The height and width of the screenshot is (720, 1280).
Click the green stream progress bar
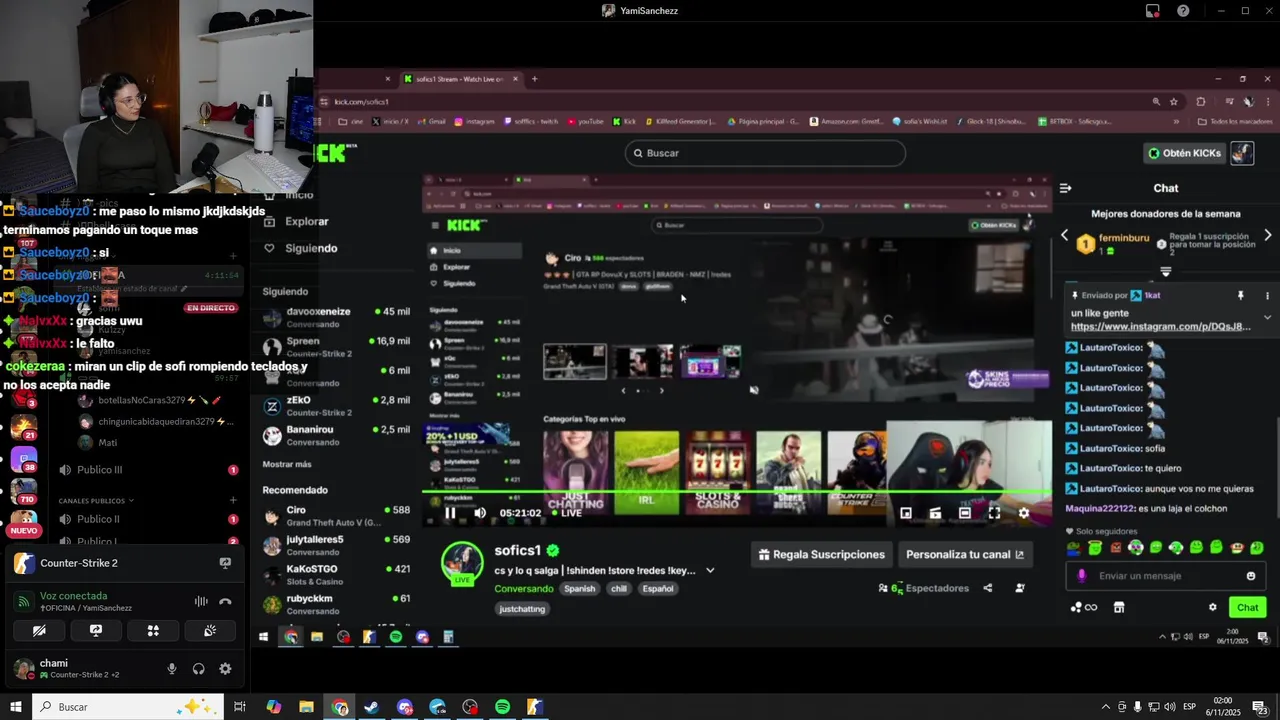point(737,493)
